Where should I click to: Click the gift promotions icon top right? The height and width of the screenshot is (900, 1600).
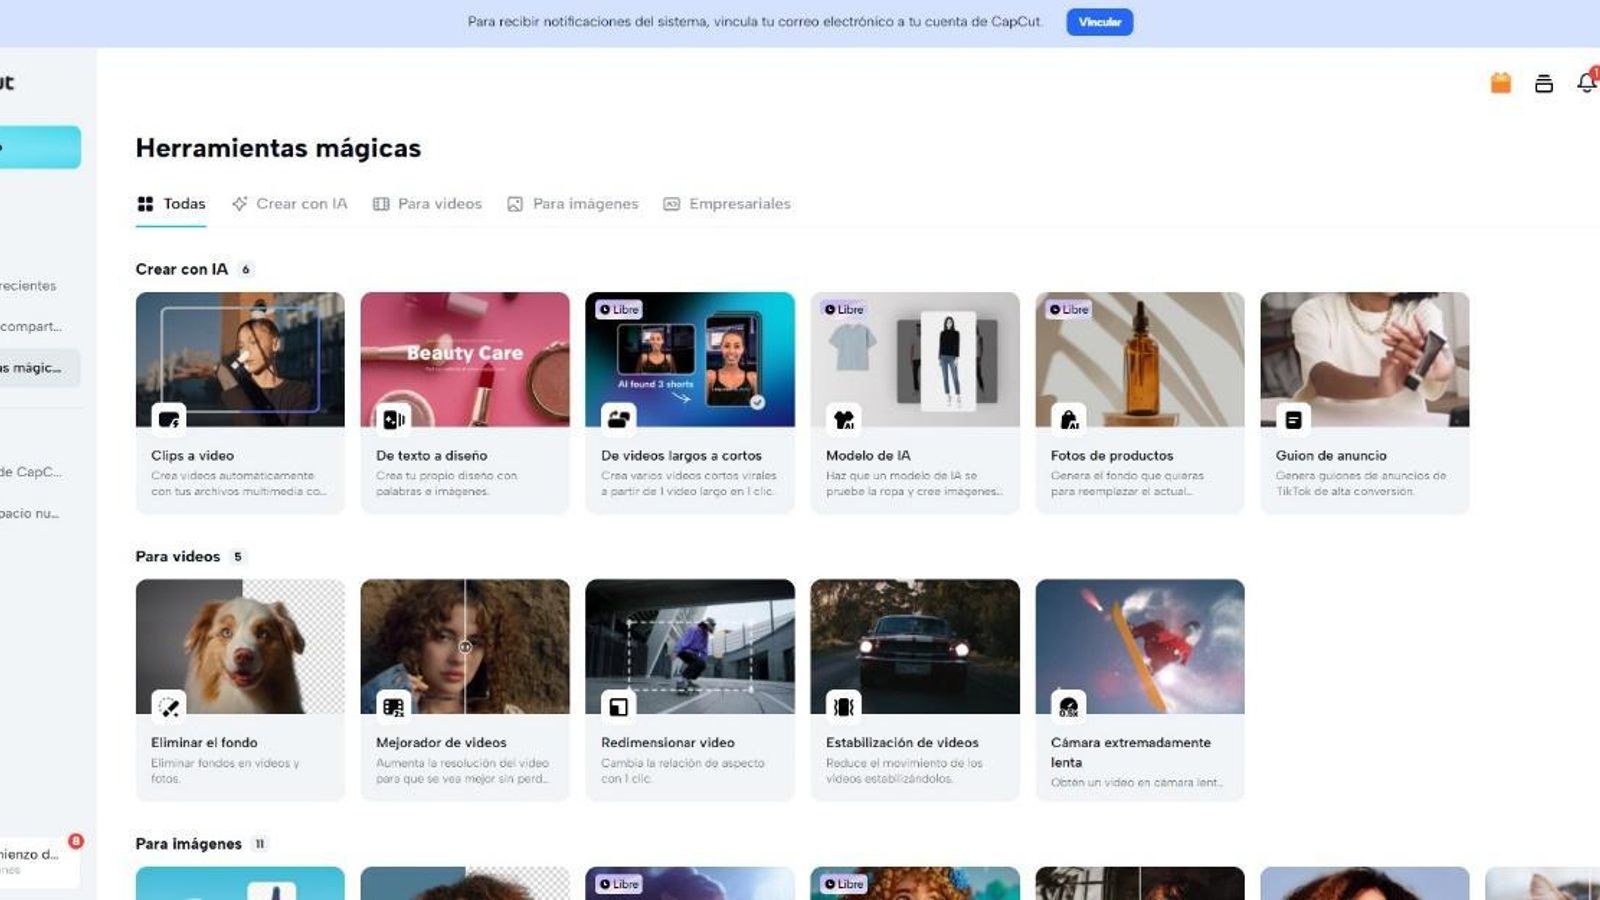point(1498,83)
